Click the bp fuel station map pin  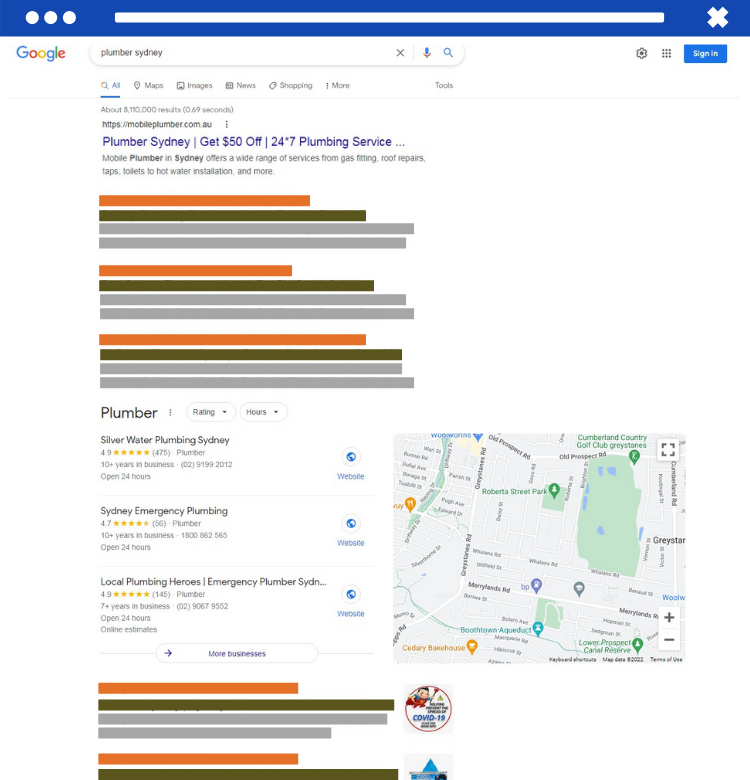click(536, 585)
